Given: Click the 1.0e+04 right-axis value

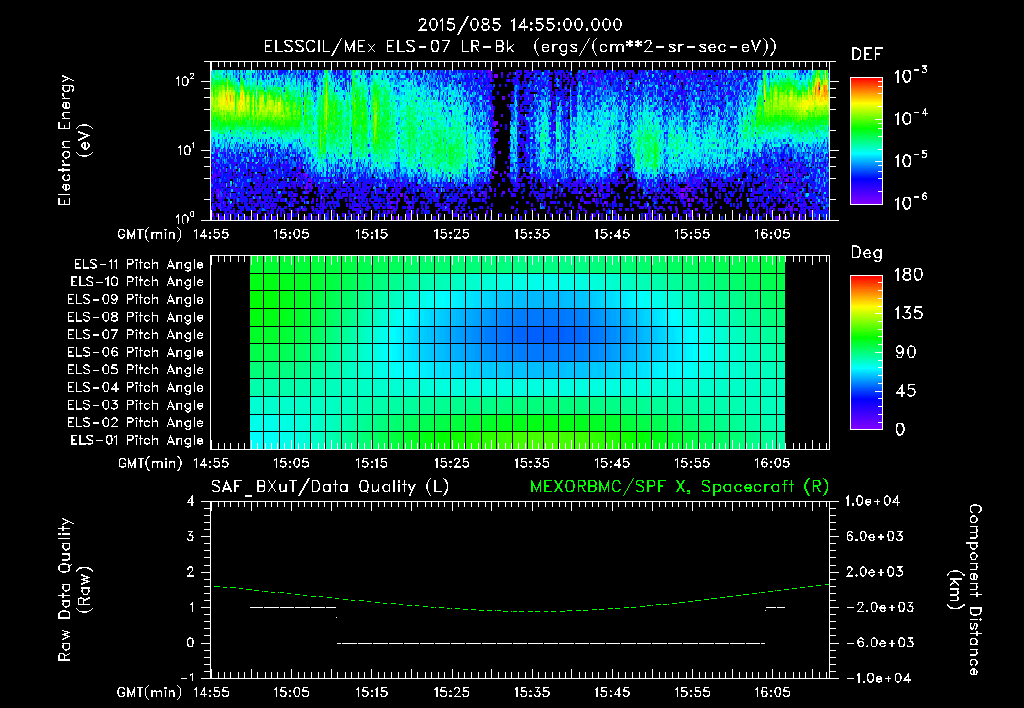Looking at the screenshot, I should 872,501.
